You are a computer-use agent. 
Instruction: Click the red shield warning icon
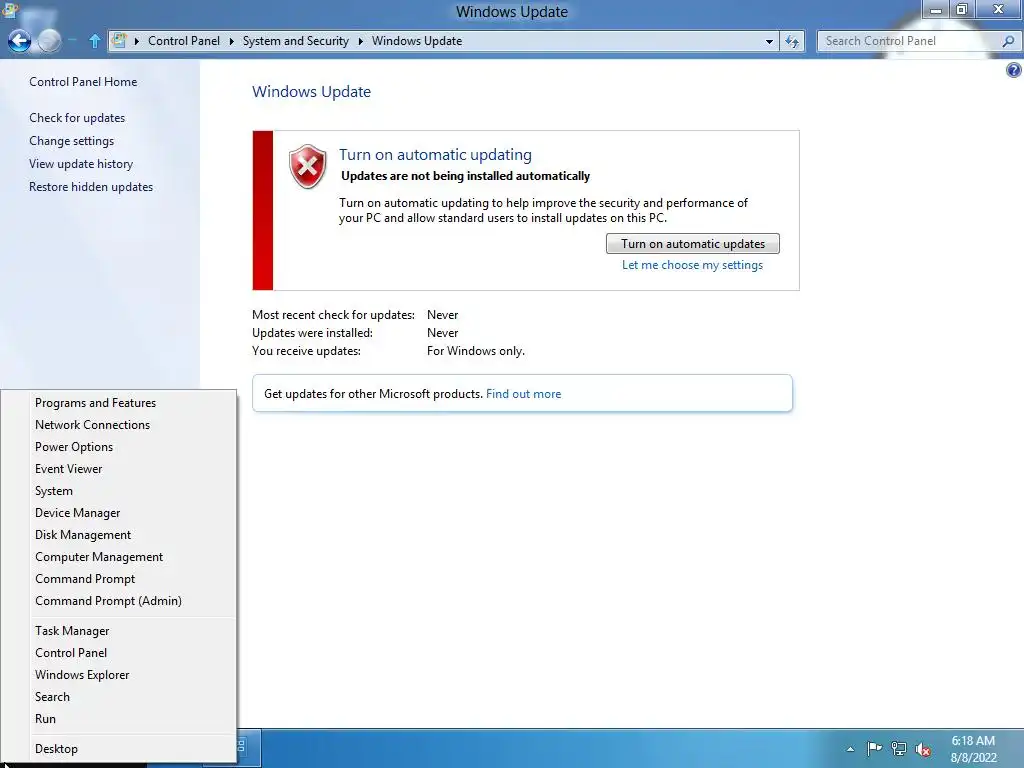point(308,167)
